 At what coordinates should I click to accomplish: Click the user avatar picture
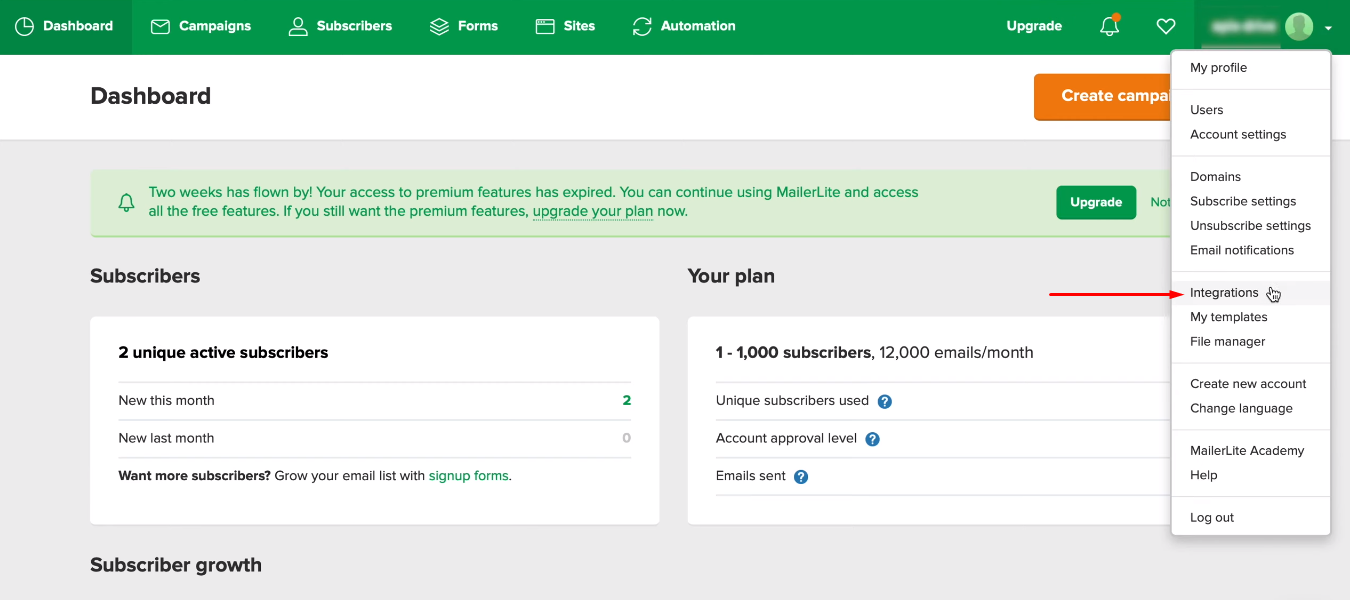click(x=1299, y=27)
